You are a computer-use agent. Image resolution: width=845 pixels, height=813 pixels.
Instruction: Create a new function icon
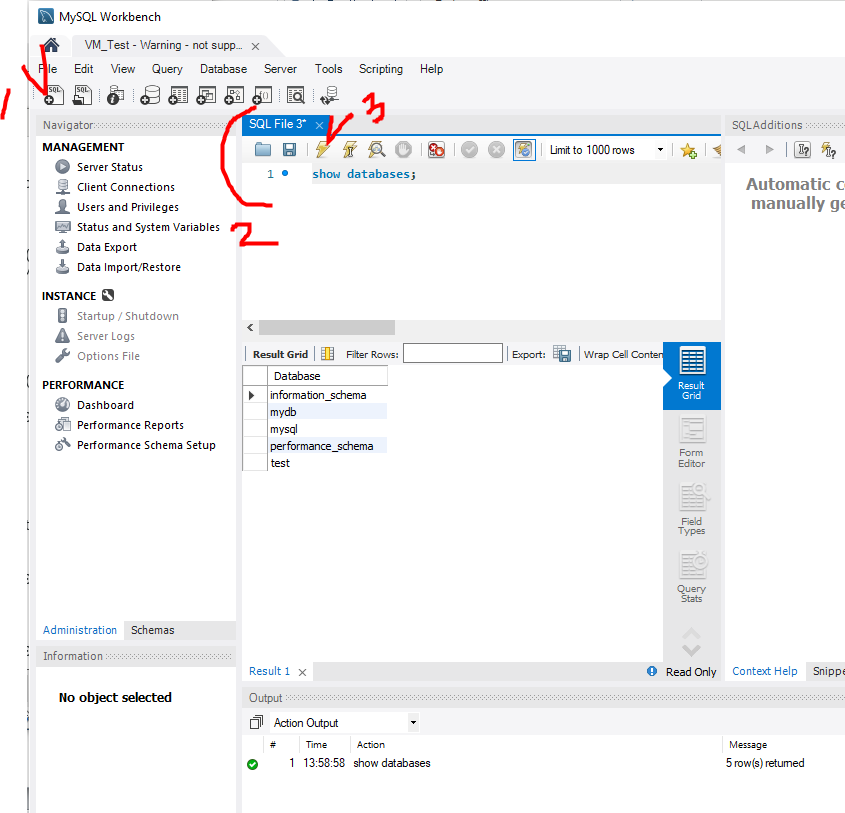coord(262,95)
